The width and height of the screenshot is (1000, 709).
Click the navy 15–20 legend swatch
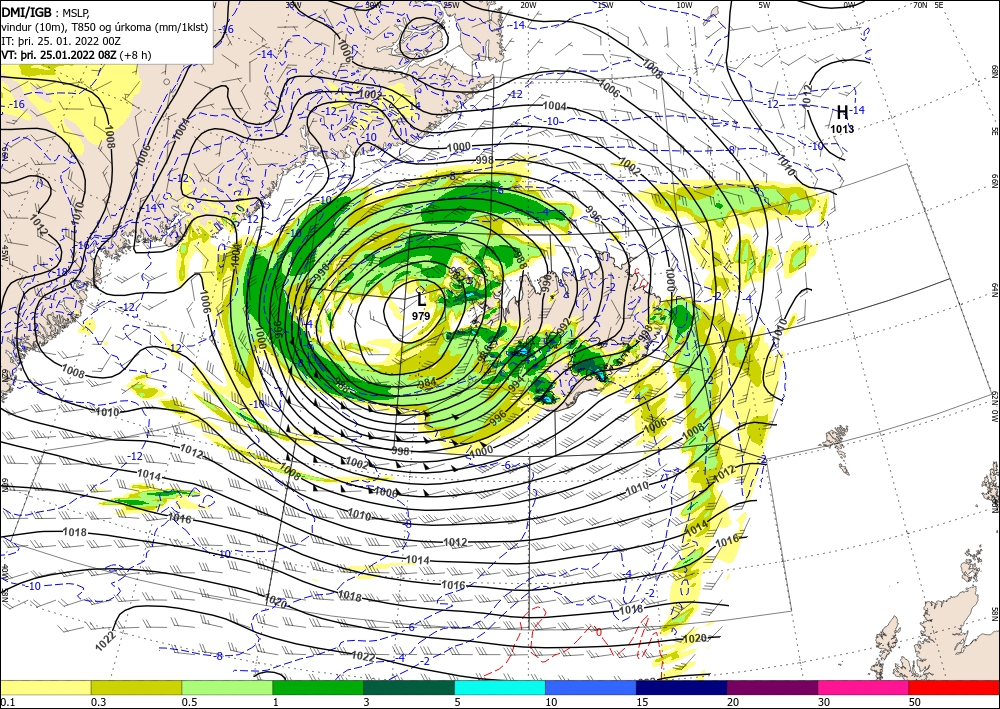681,687
